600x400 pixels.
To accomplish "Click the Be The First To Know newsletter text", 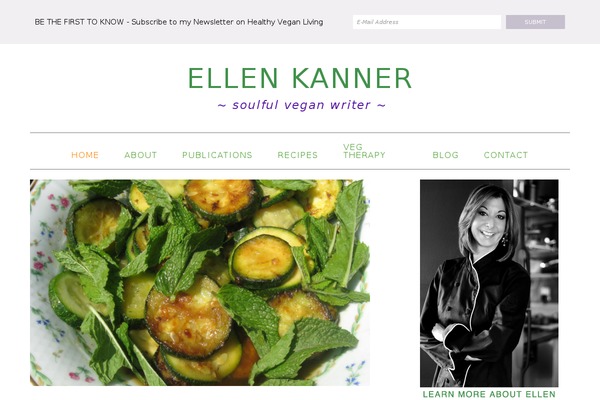I will (179, 22).
